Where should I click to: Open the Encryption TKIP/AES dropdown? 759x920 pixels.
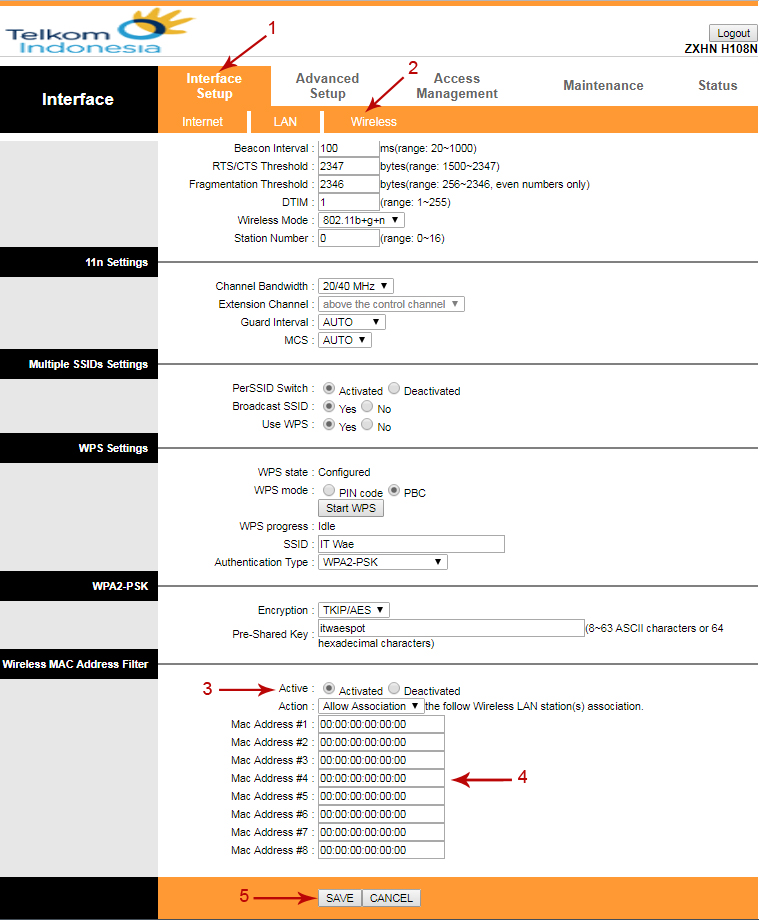tap(354, 610)
